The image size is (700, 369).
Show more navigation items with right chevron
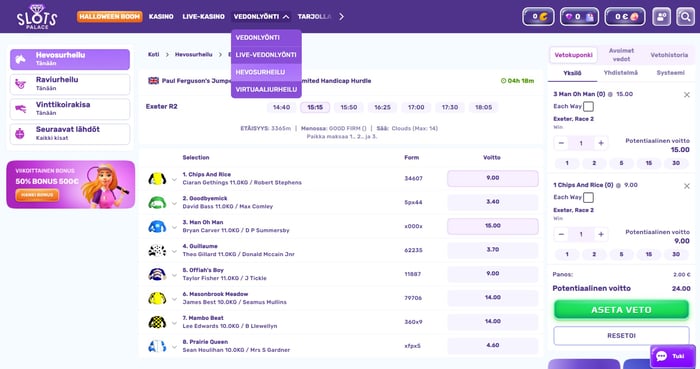[x=341, y=17]
